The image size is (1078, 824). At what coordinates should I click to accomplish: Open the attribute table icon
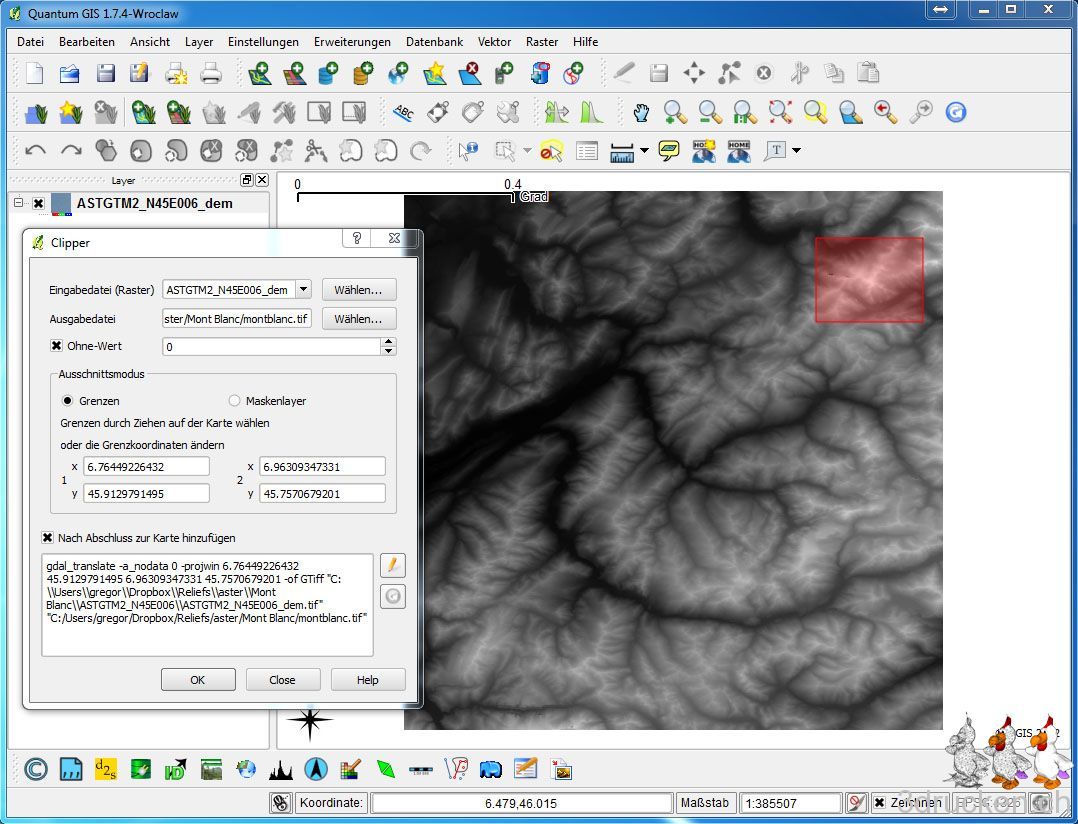(587, 151)
